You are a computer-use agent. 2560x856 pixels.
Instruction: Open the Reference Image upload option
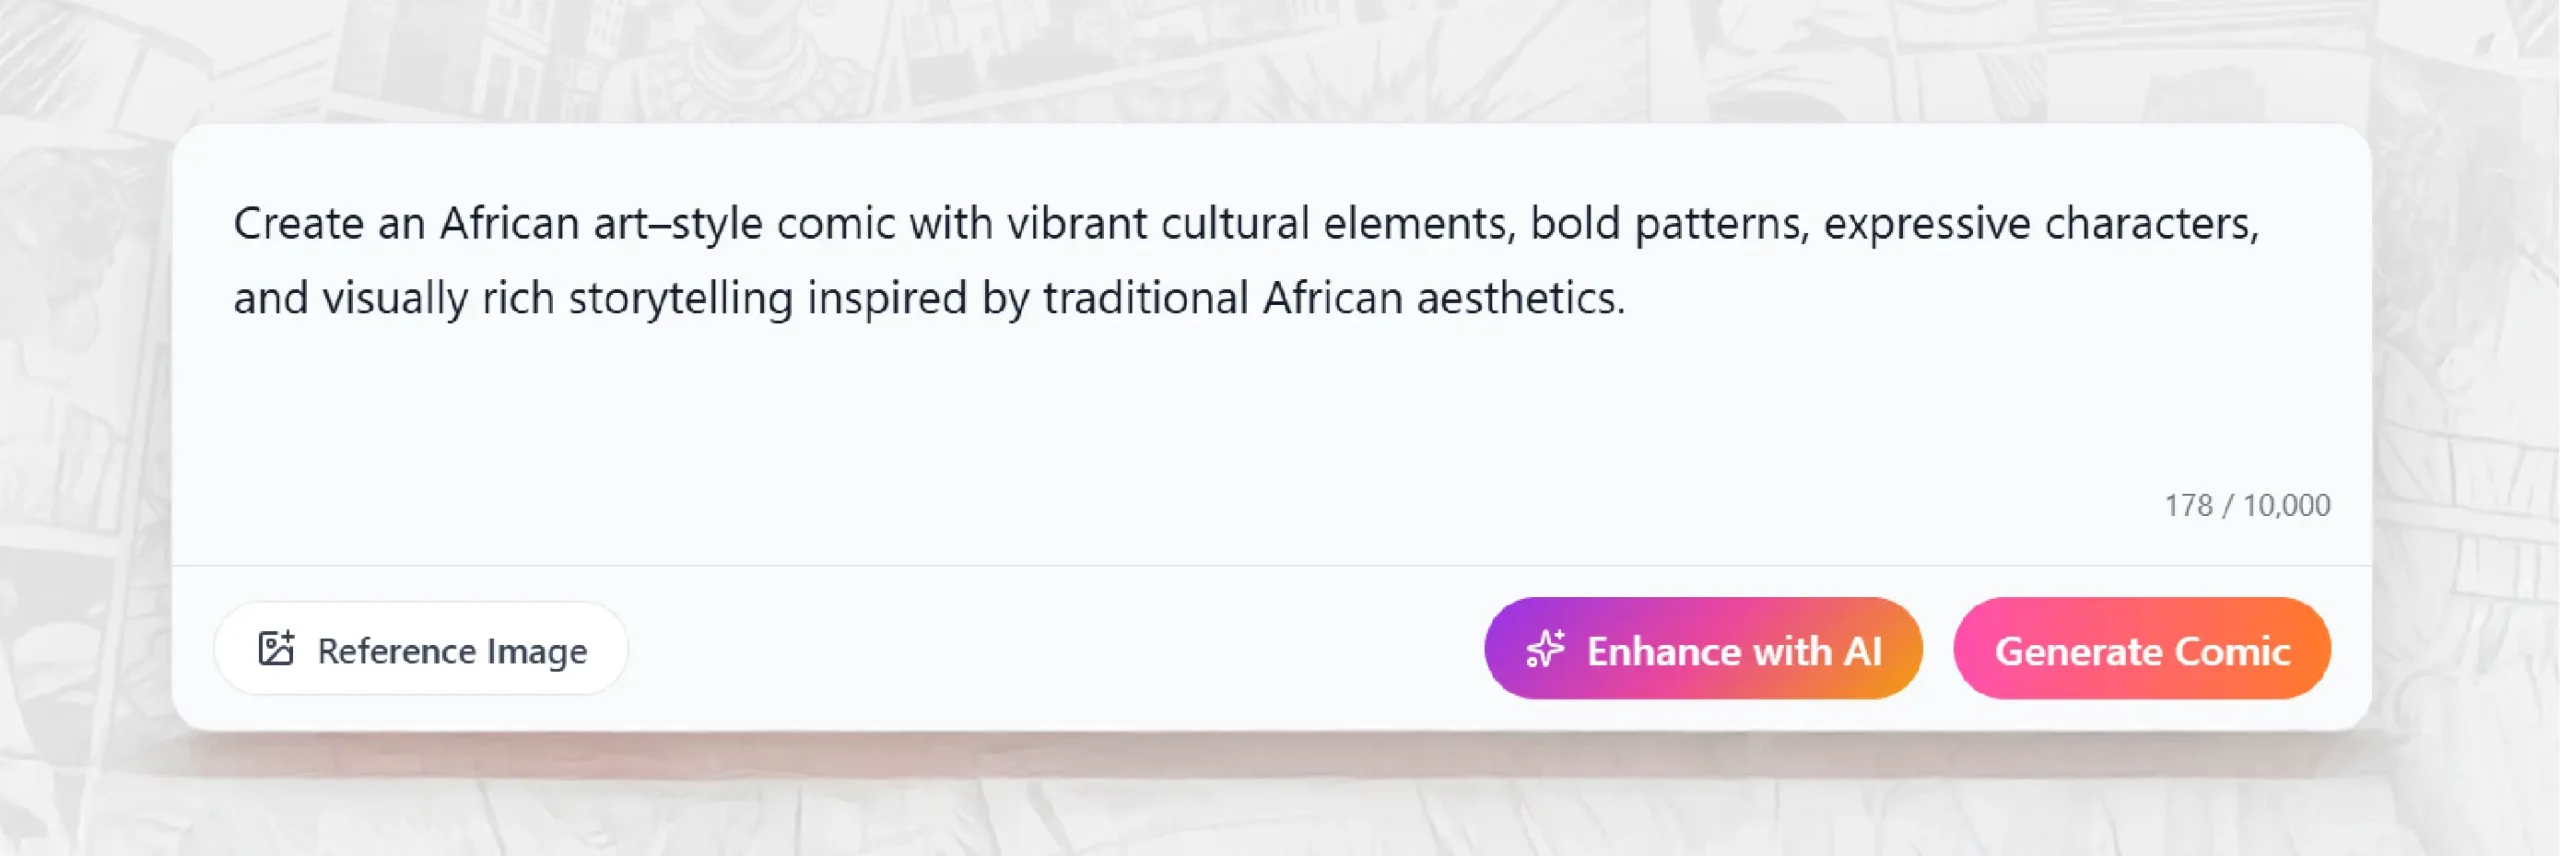tap(421, 649)
